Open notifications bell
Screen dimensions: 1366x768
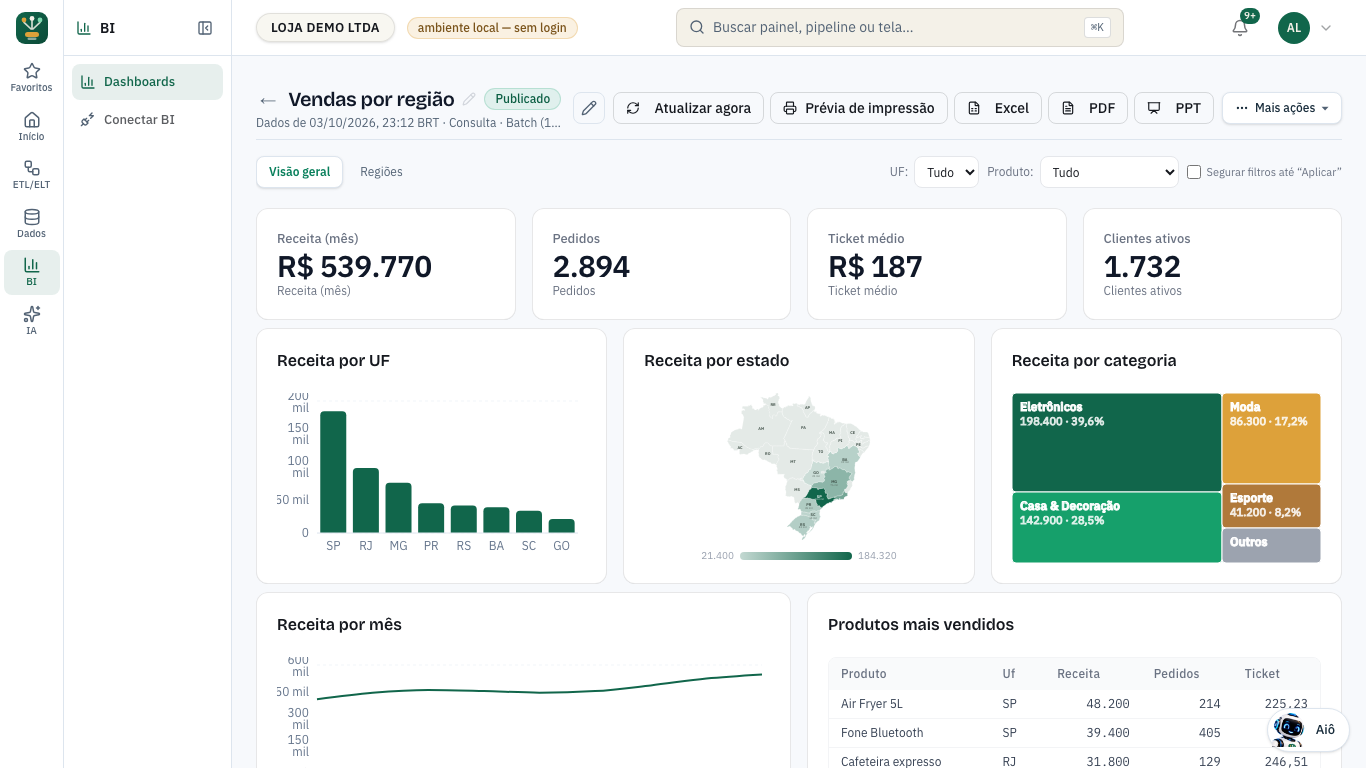click(x=1240, y=28)
